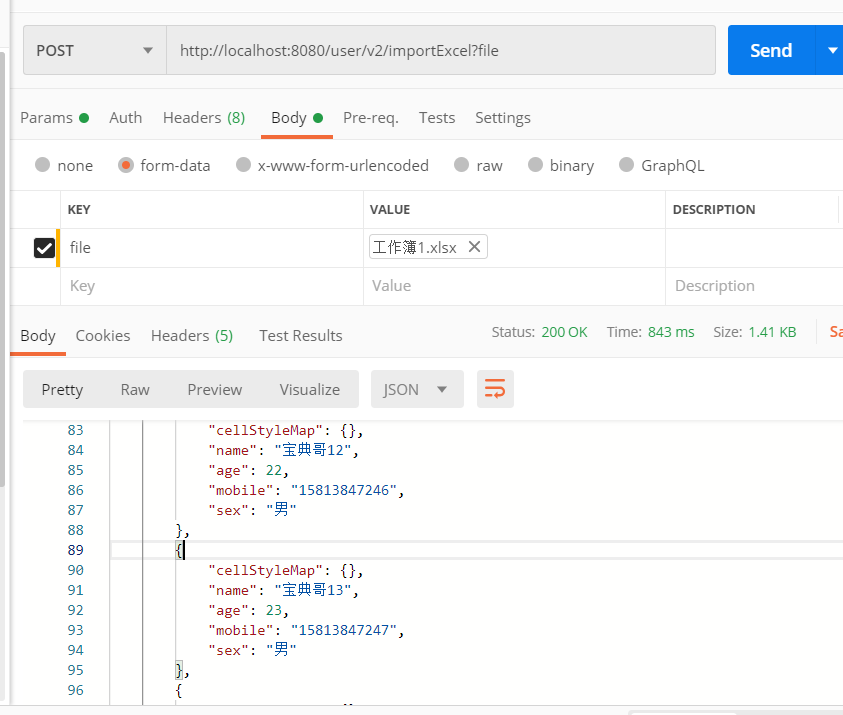Image resolution: width=843 pixels, height=715 pixels.
Task: Click the DESCRIPTION column header
Action: [714, 210]
